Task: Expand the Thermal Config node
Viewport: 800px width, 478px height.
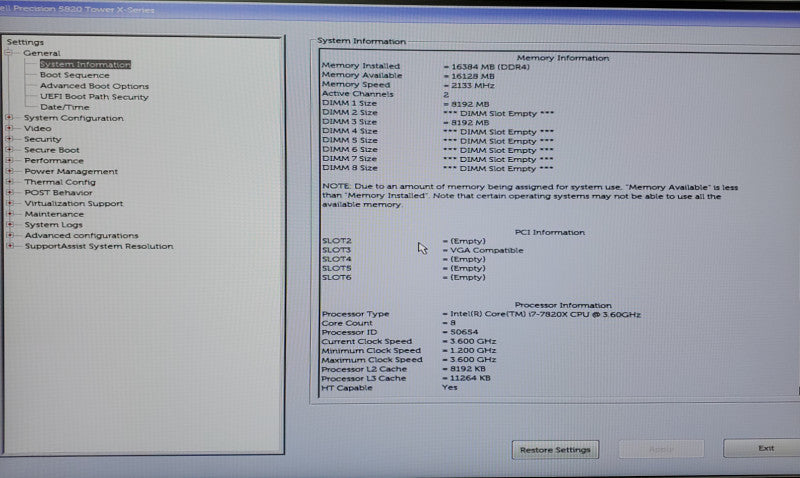Action: tap(9, 182)
